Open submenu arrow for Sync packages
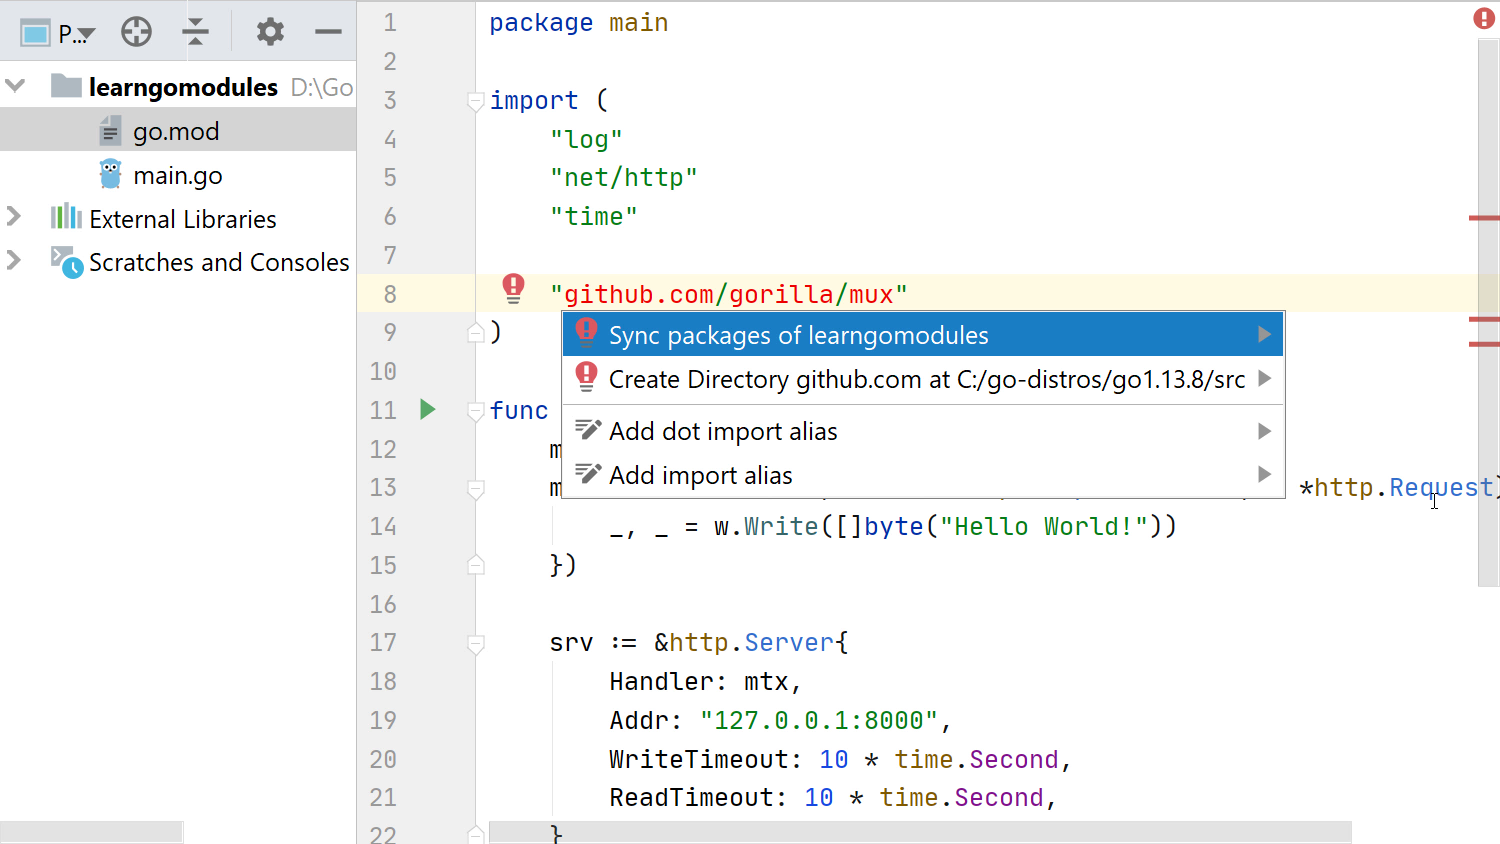The image size is (1500, 844). click(1264, 334)
